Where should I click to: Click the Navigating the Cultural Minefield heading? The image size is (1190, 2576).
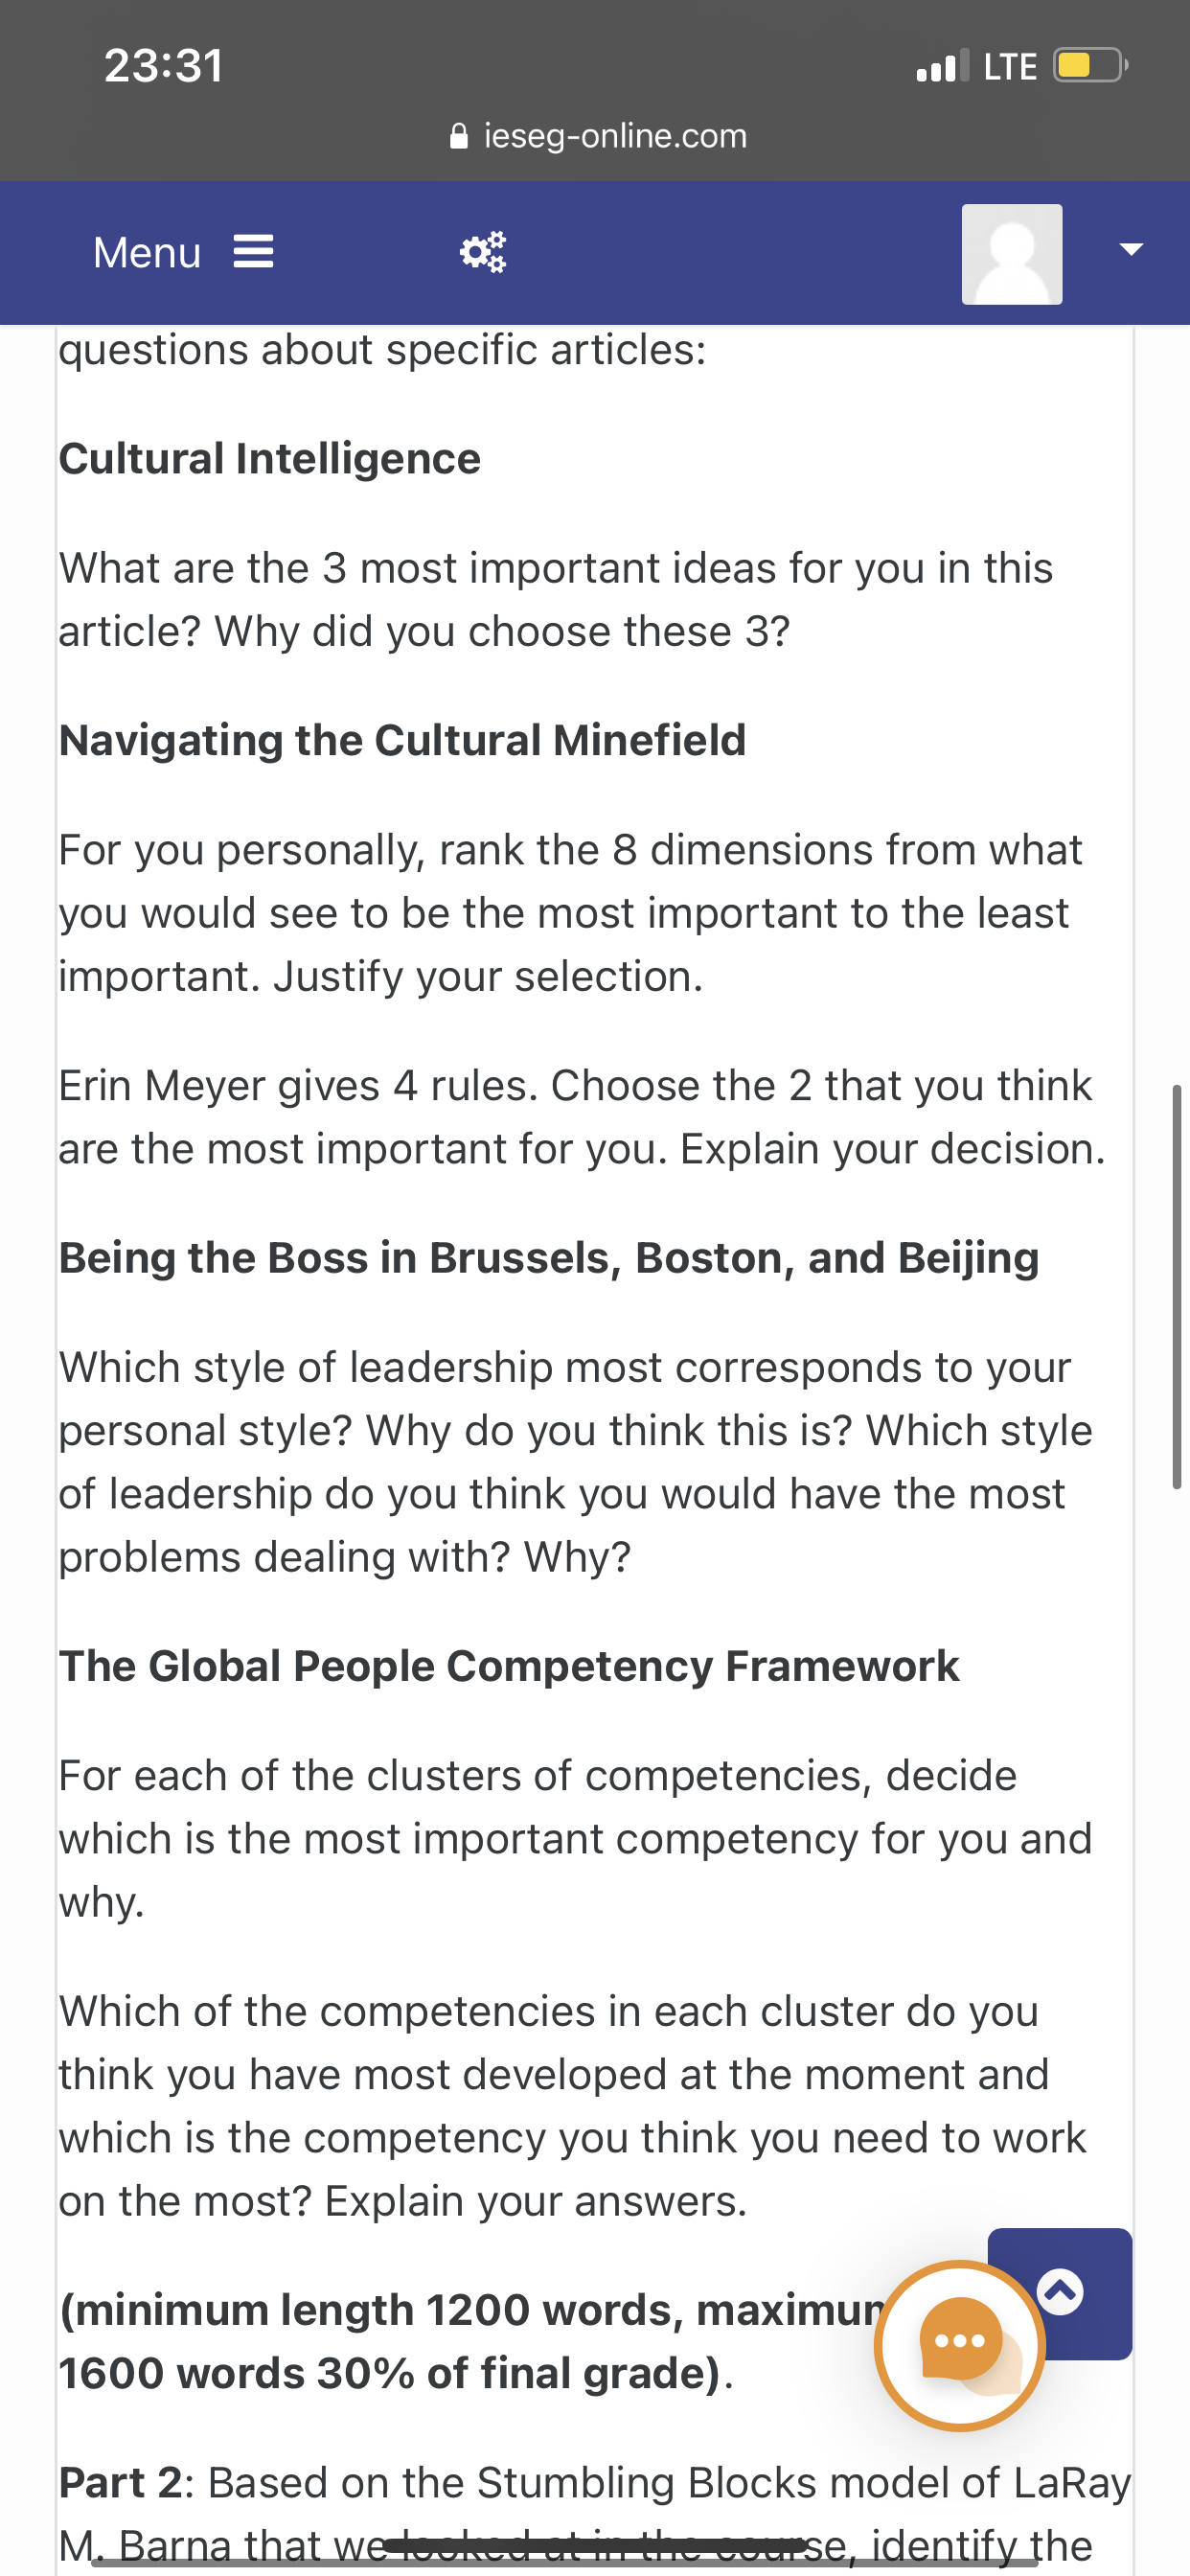click(402, 740)
